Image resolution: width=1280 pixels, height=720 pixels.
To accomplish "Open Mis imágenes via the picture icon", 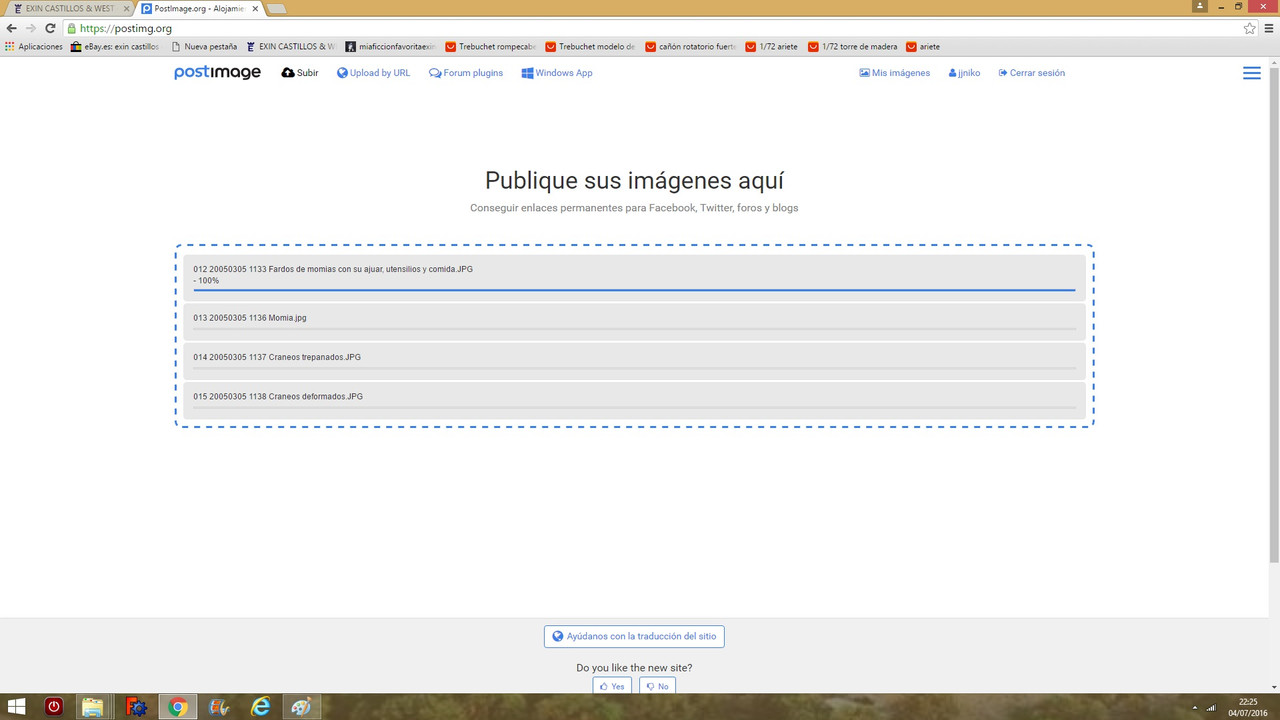I will (863, 72).
